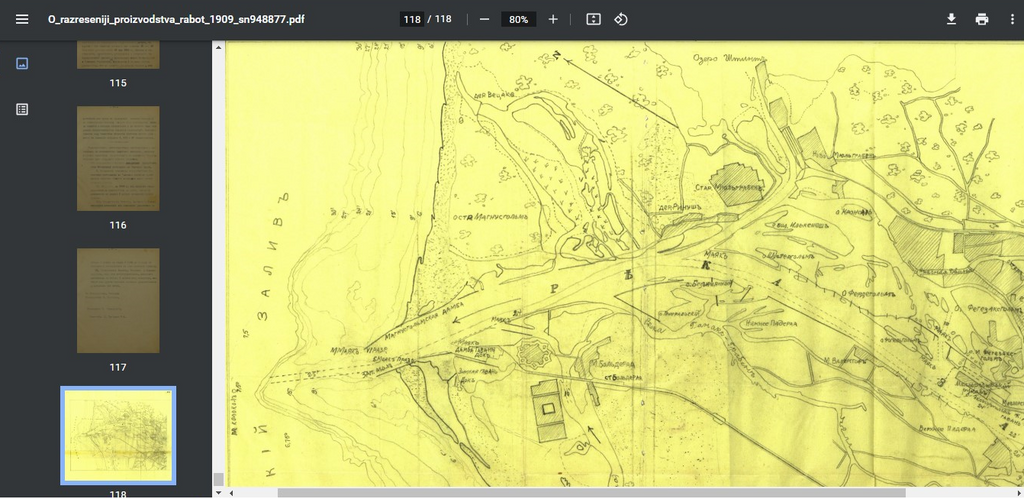Click the vertical scrollbar thumb
This screenshot has height=499, width=1024.
pos(219,479)
